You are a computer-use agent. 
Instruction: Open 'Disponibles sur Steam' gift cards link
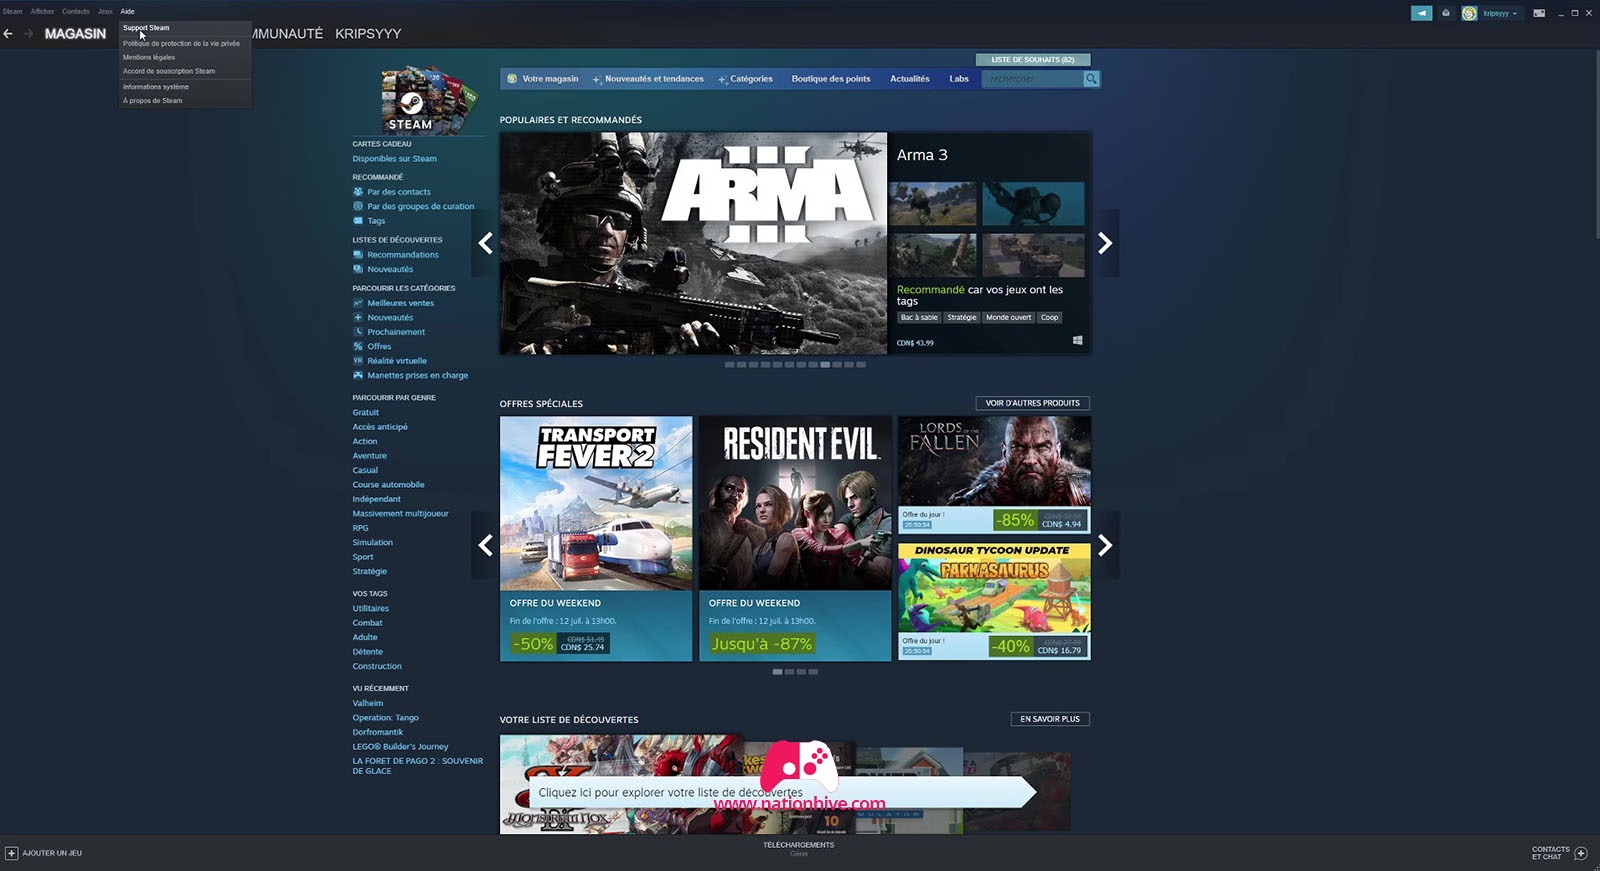[394, 159]
